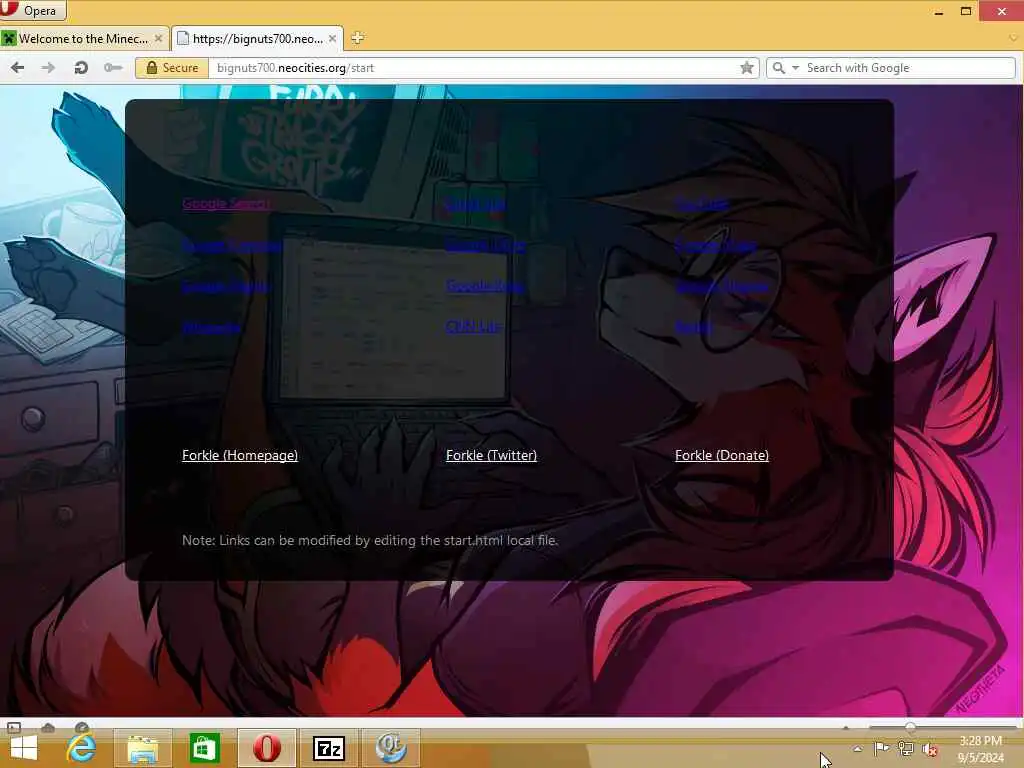Open the Action Center flag icon
The height and width of the screenshot is (768, 1024).
(x=882, y=748)
